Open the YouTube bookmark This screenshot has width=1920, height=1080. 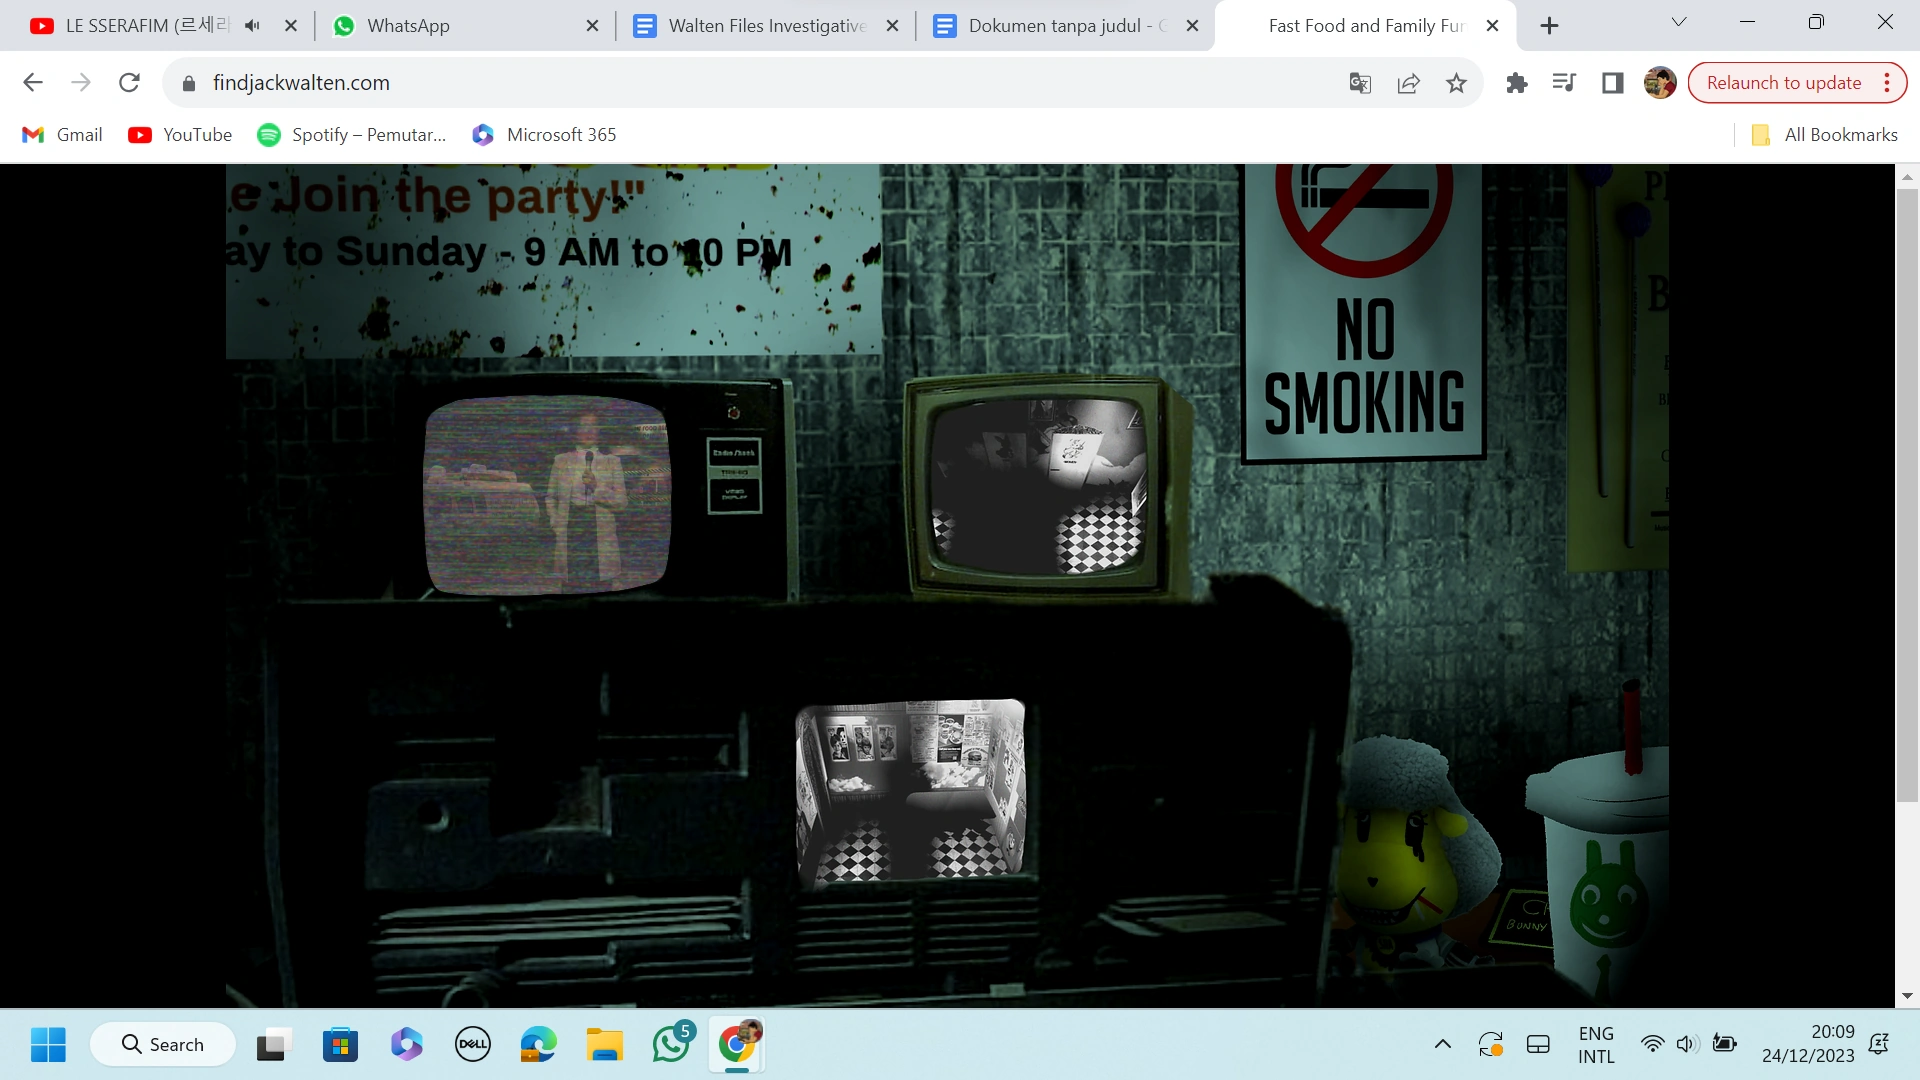(180, 135)
